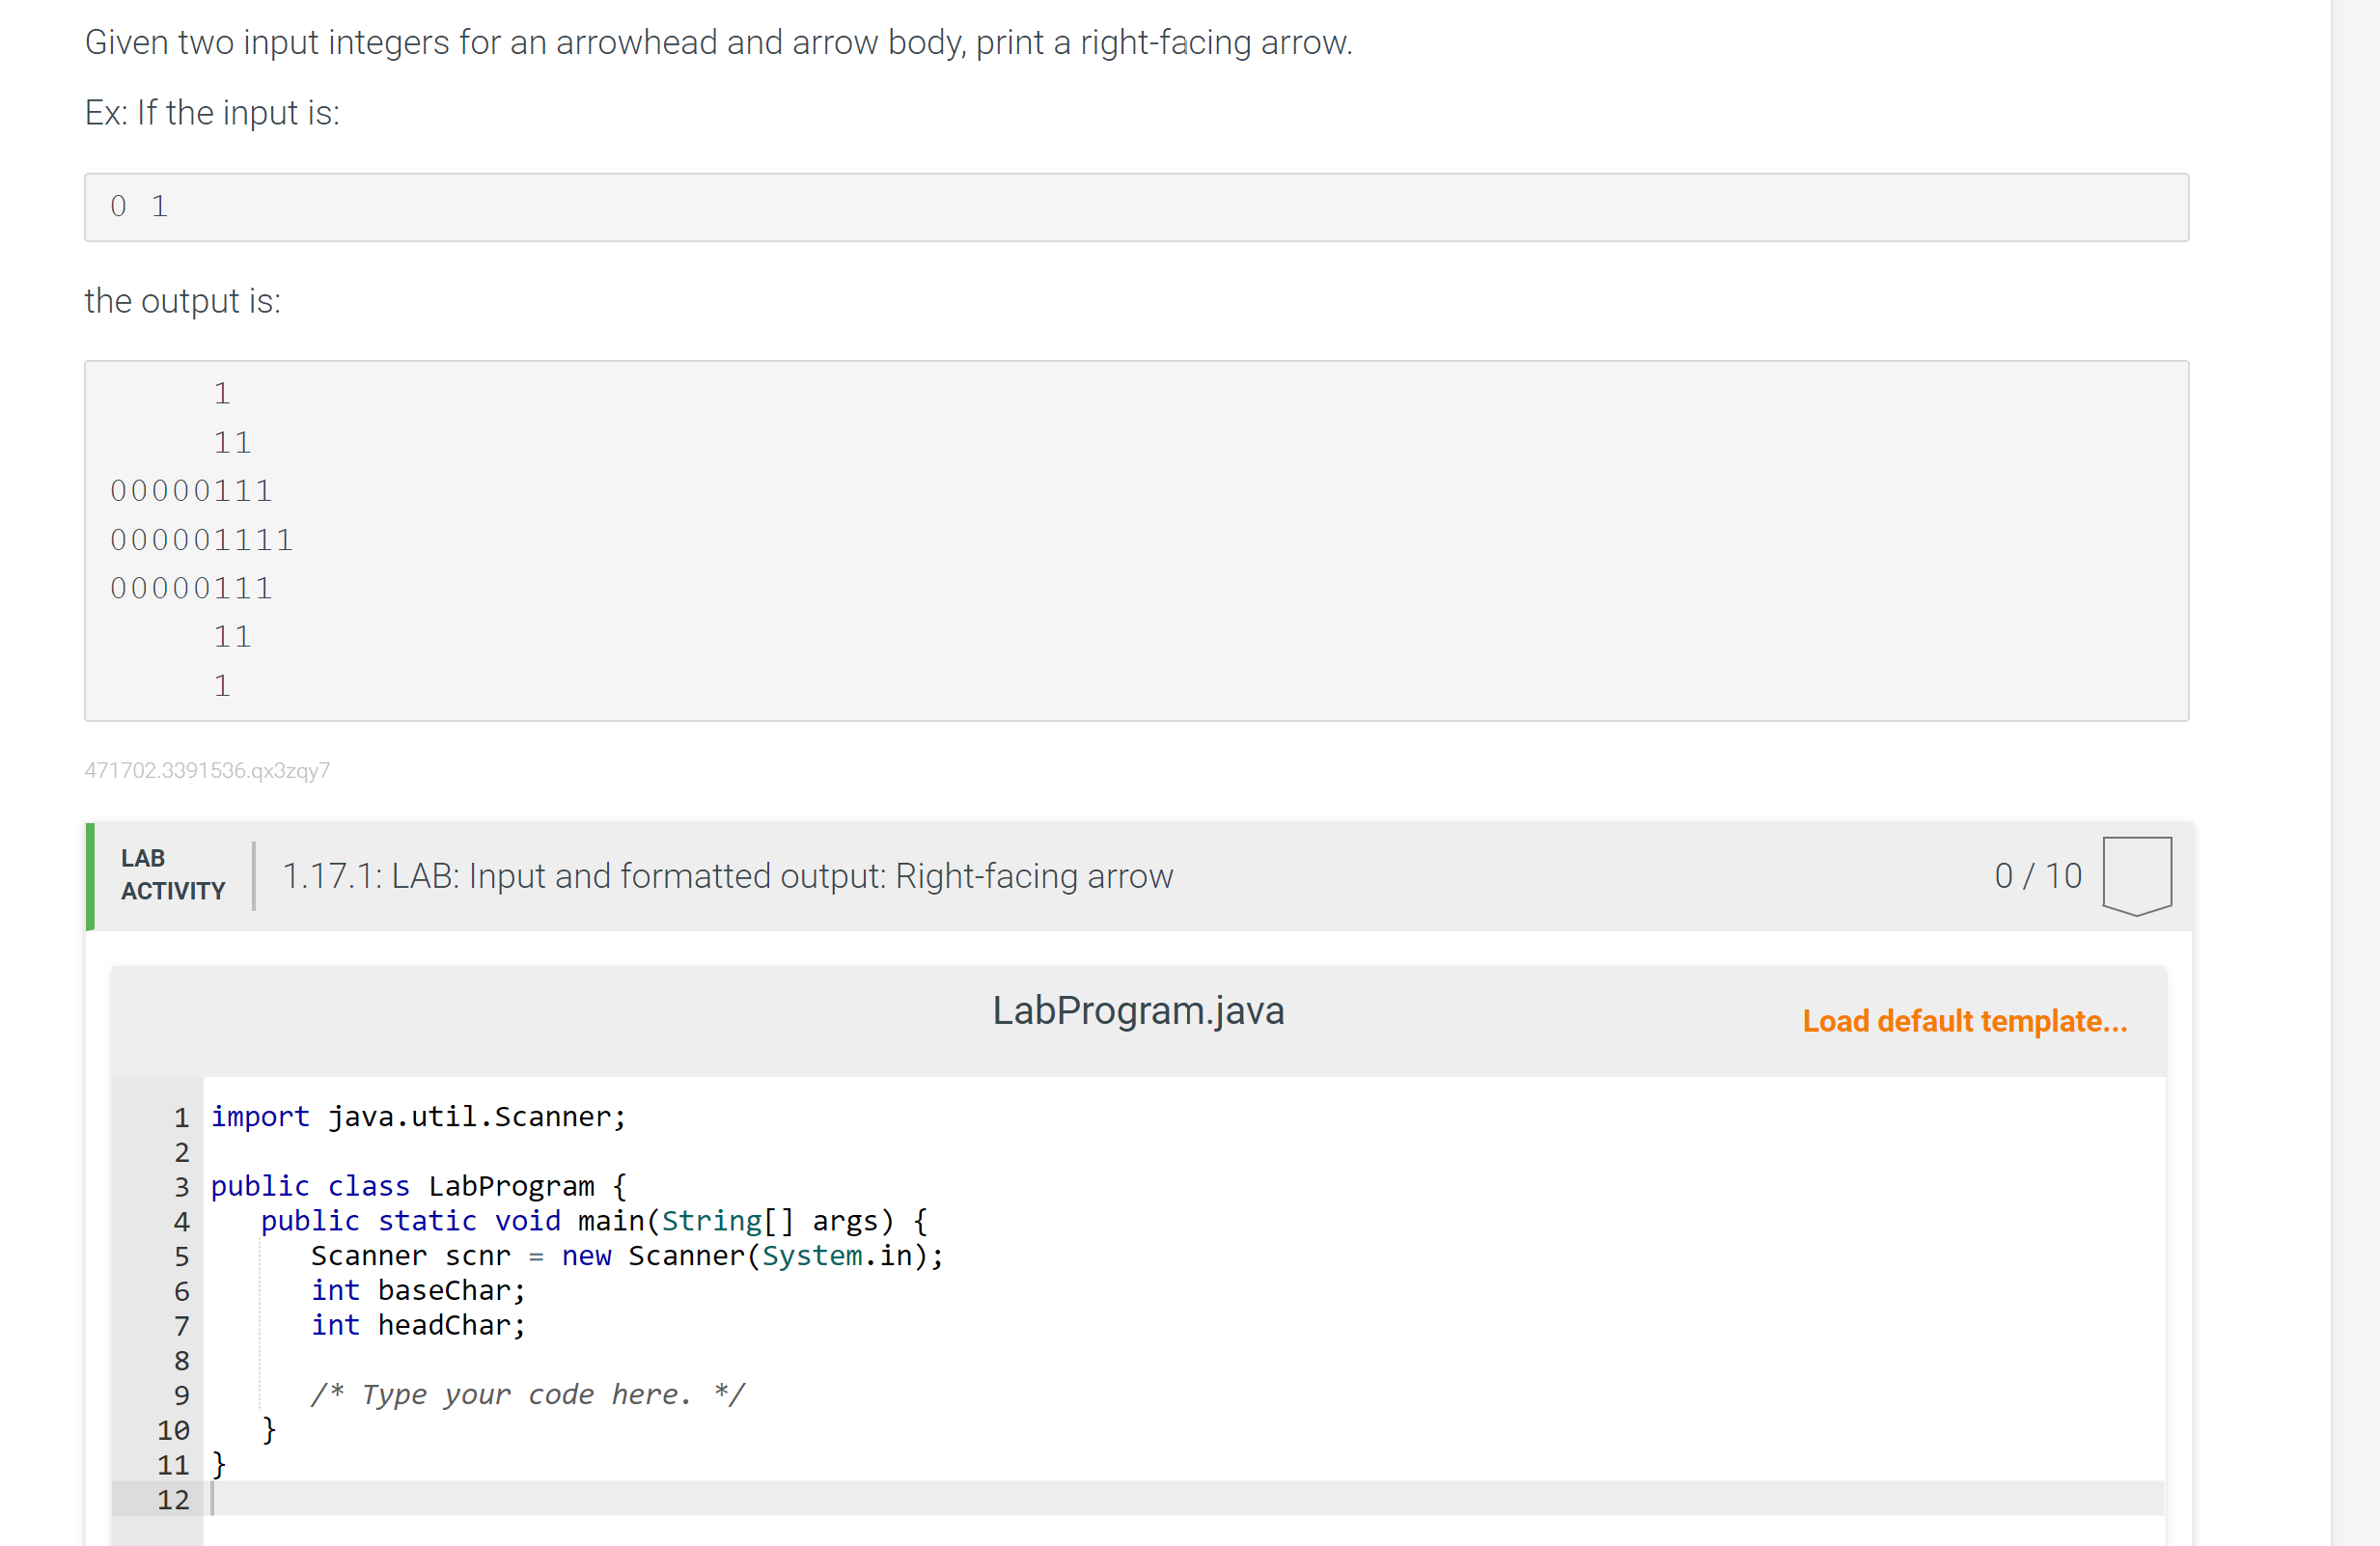This screenshot has width=2380, height=1546.
Task: Click the main method signature line
Action: 593,1221
